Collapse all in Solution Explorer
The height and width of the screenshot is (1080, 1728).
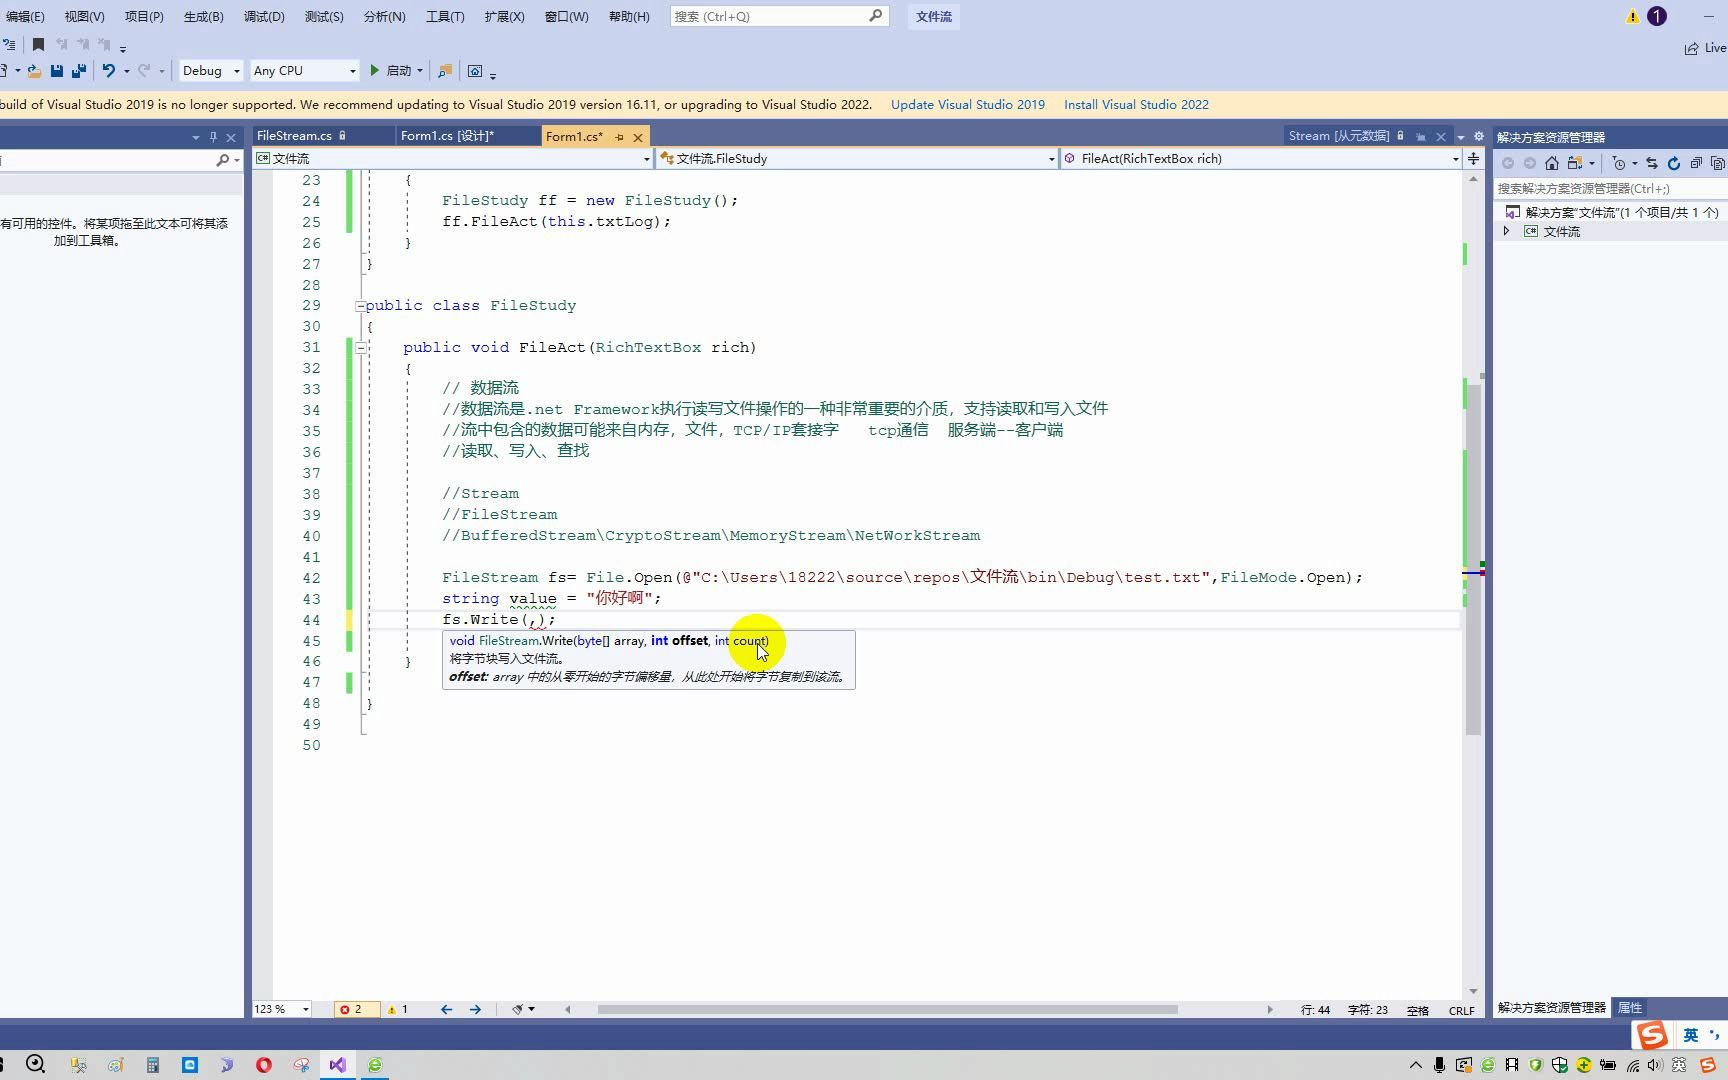click(x=1696, y=163)
